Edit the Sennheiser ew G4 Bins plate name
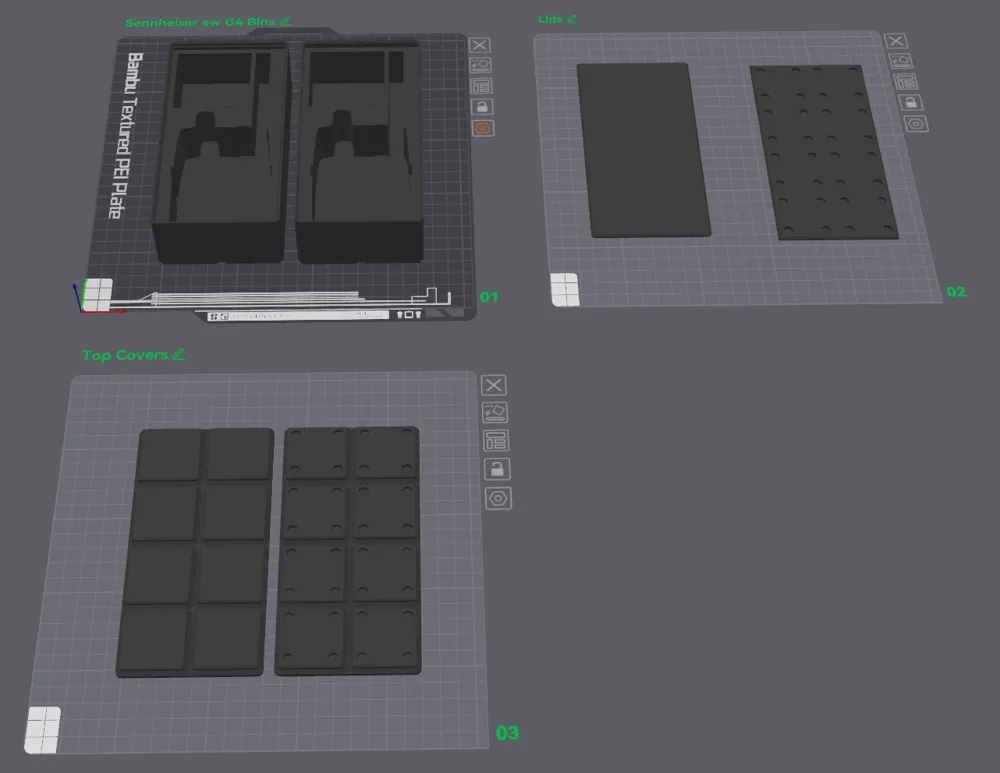The height and width of the screenshot is (773, 1000). coord(285,22)
